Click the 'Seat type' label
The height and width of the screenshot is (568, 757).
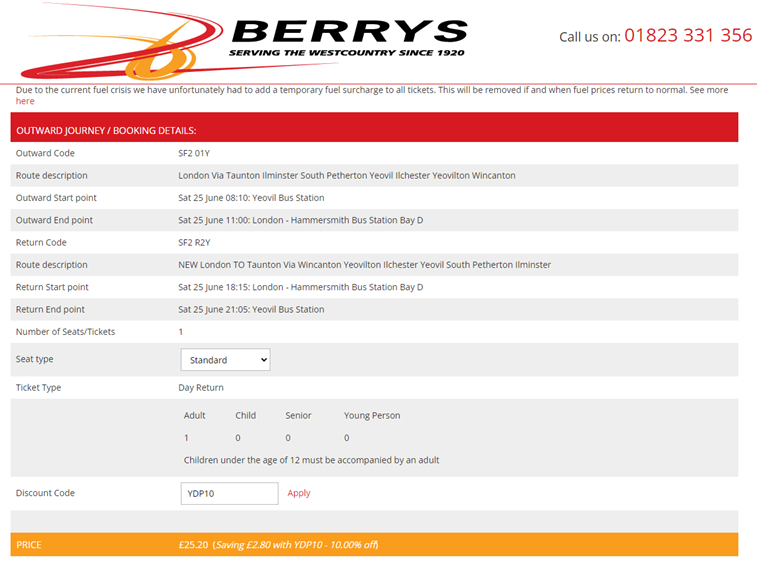34,359
